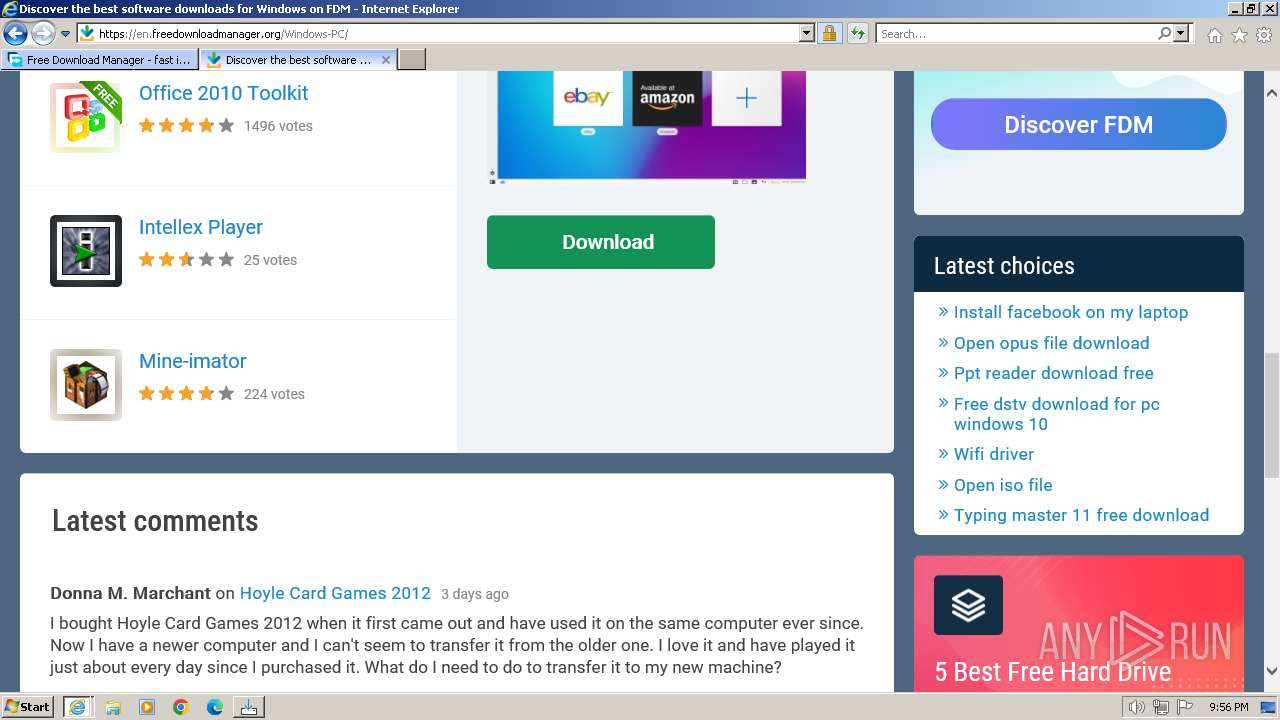Click the Action Center flag tray icon
1280x720 pixels.
1185,707
